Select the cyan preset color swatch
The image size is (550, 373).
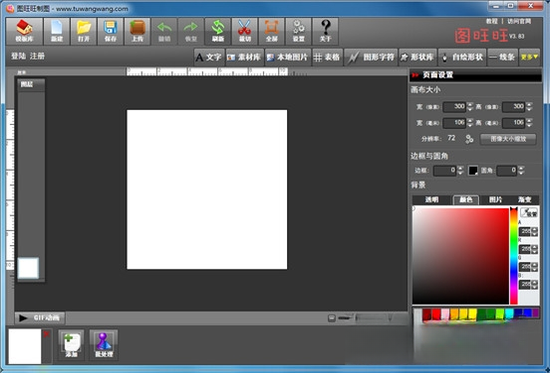click(509, 313)
